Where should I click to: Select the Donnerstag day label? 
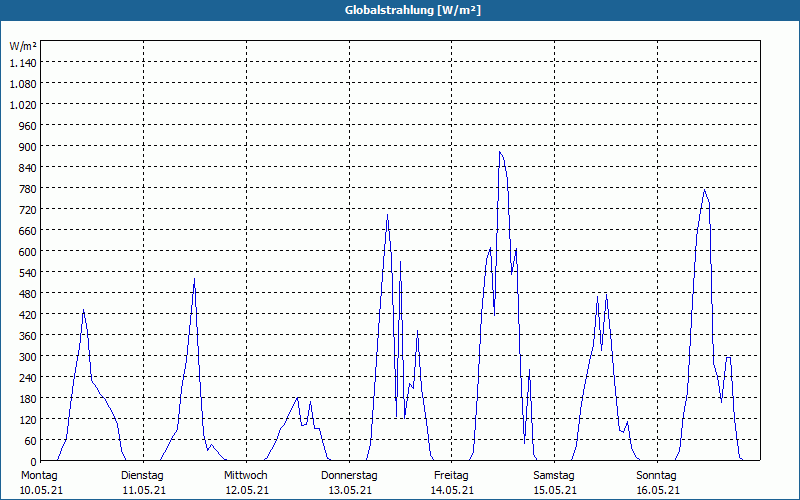[349, 476]
